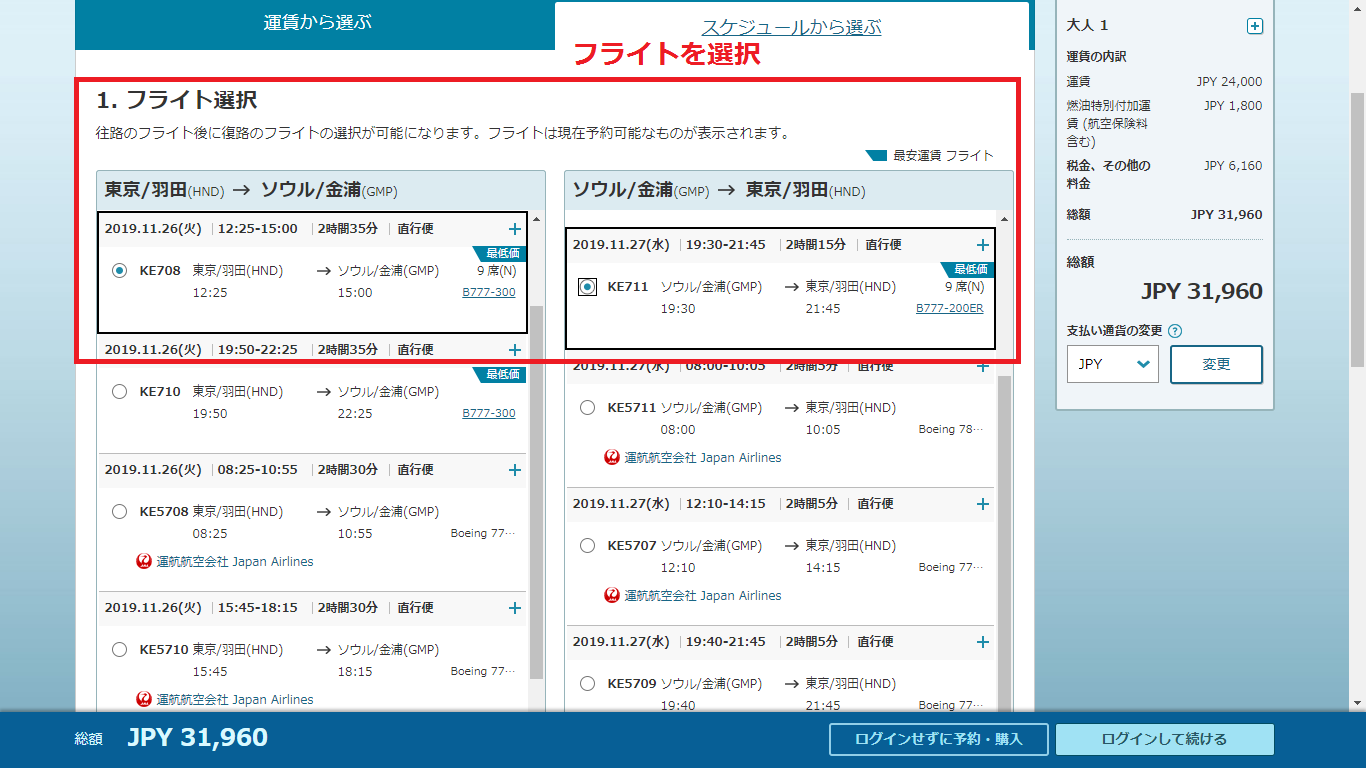1366x768 pixels.
Task: Click plus icon for 19:30-21:45 return flight
Action: [x=983, y=245]
